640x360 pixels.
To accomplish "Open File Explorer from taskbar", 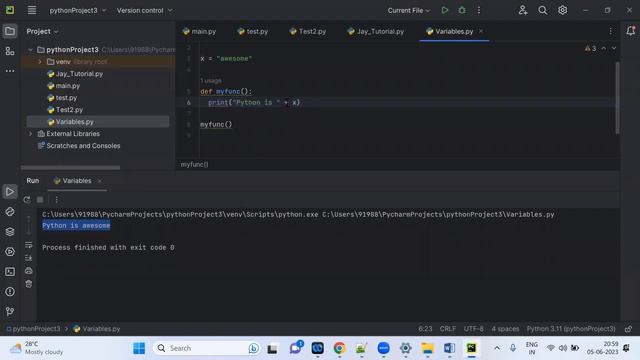I will pyautogui.click(x=427, y=348).
